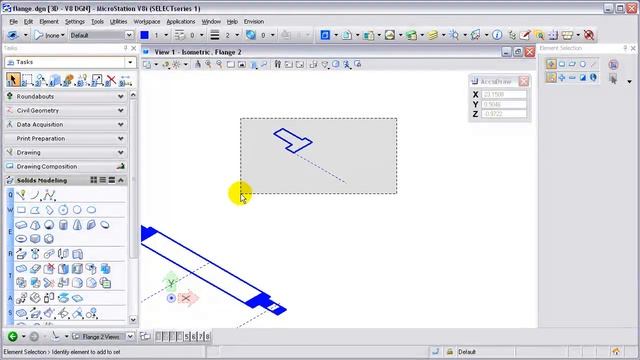The image size is (640, 360).
Task: Open the Workspace menu
Action: click(147, 22)
